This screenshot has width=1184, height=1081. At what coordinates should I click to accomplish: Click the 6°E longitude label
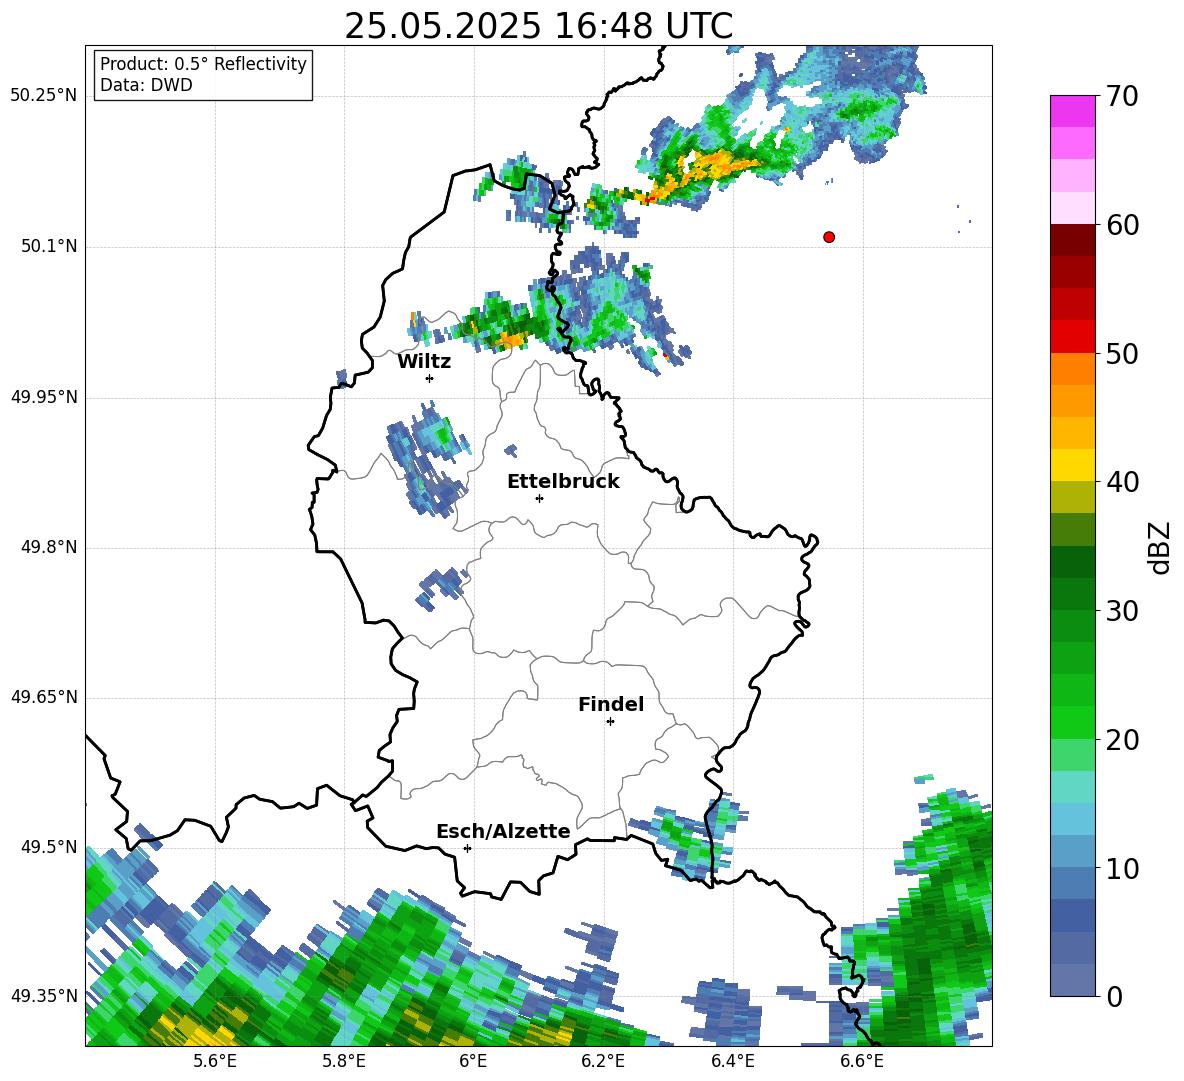coord(473,1061)
